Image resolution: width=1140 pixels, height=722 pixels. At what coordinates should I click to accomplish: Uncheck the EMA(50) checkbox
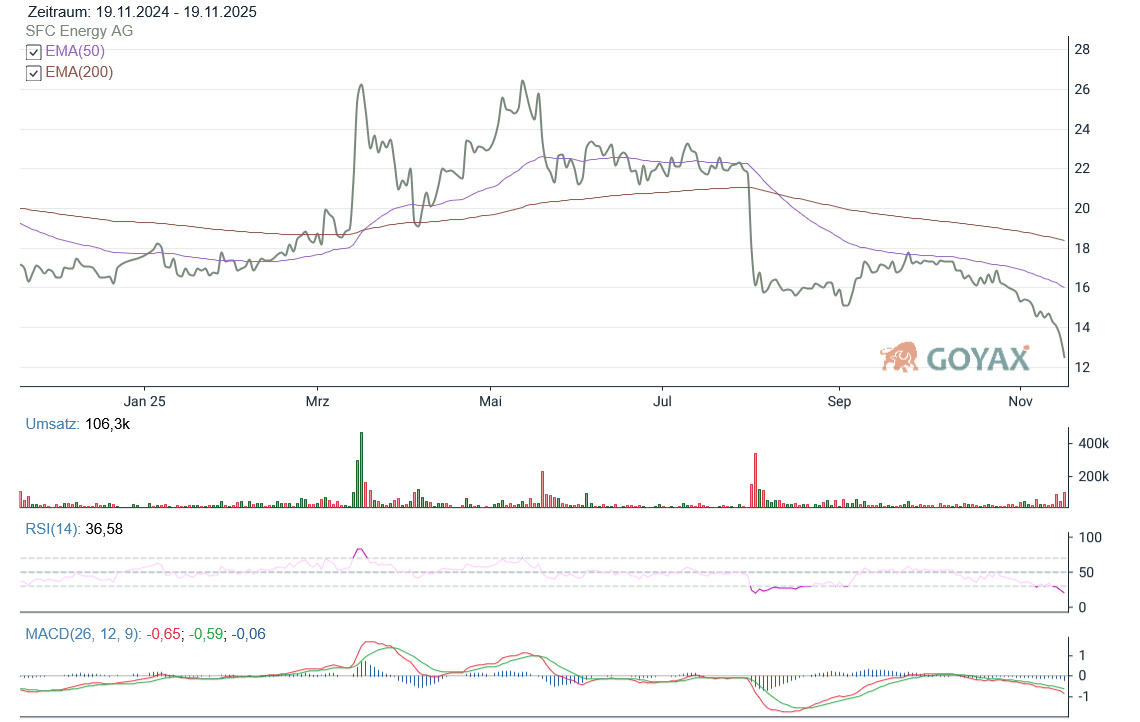[33, 52]
